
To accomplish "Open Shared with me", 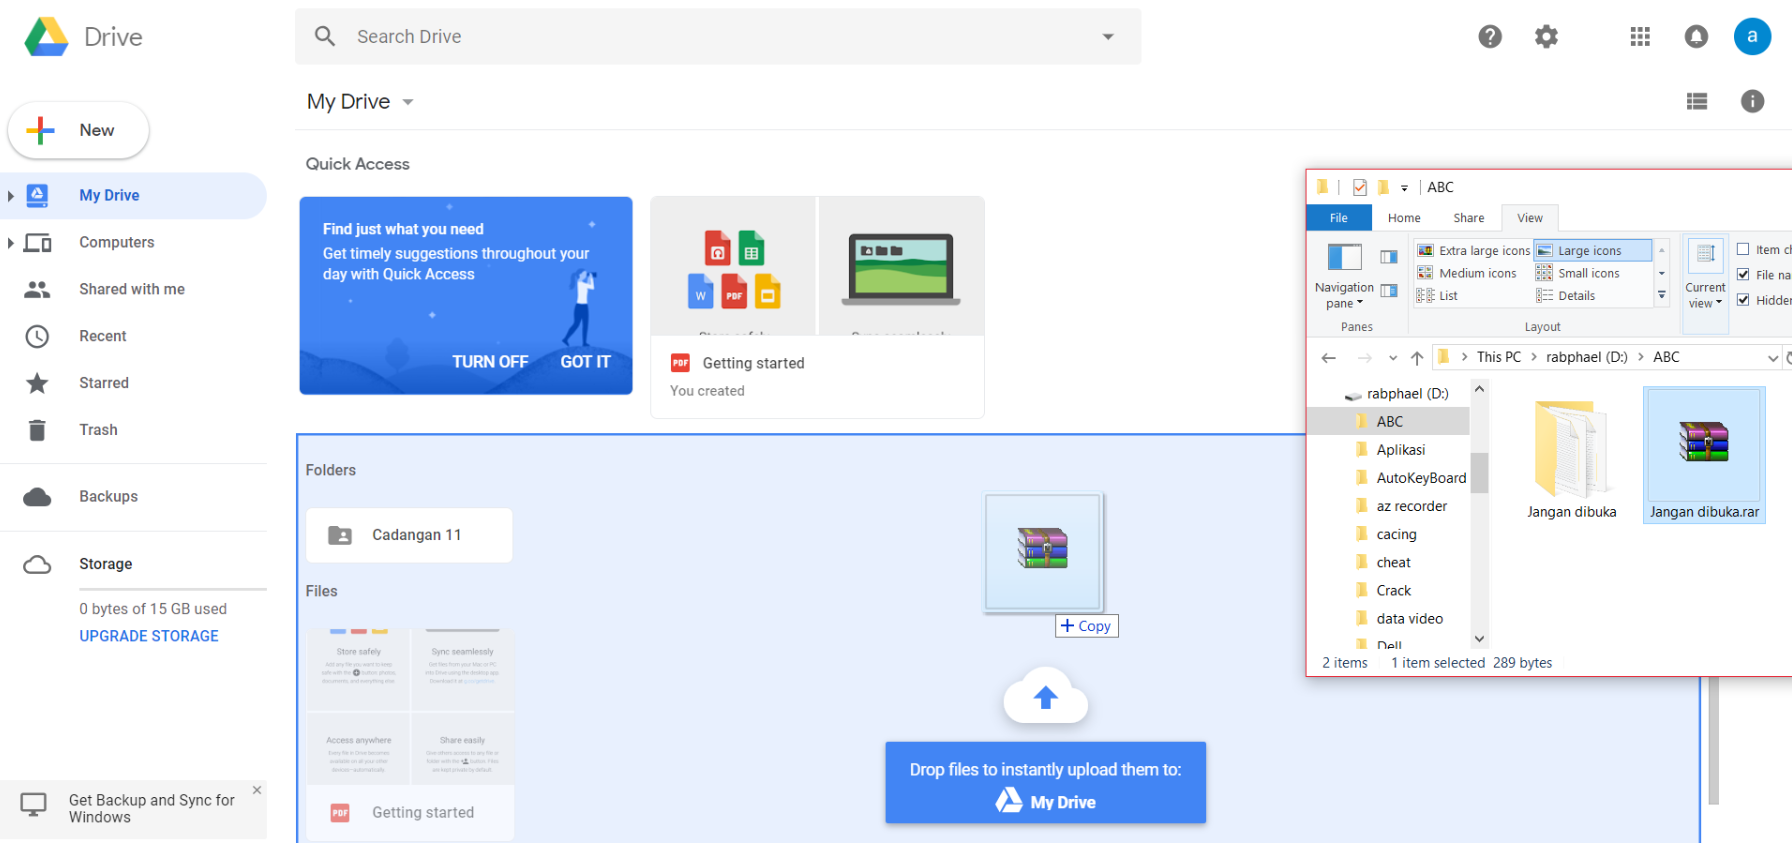I will tap(132, 289).
